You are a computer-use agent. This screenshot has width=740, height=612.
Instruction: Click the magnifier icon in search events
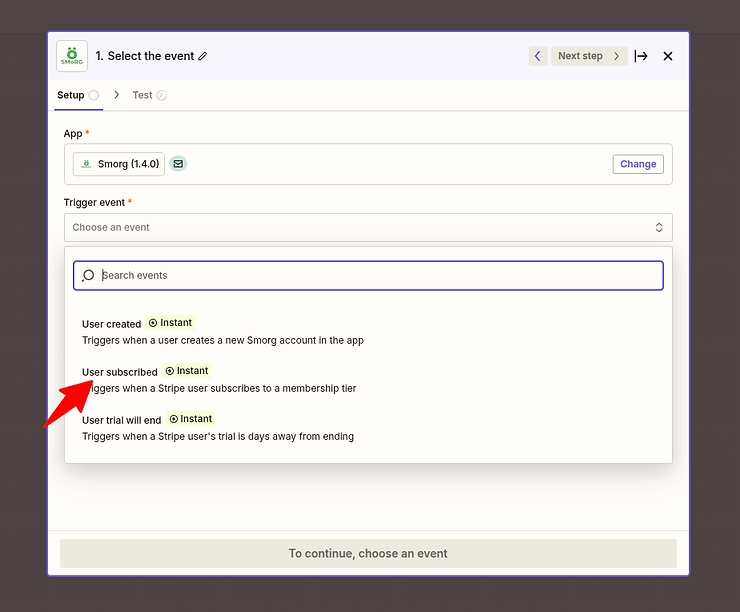[88, 276]
